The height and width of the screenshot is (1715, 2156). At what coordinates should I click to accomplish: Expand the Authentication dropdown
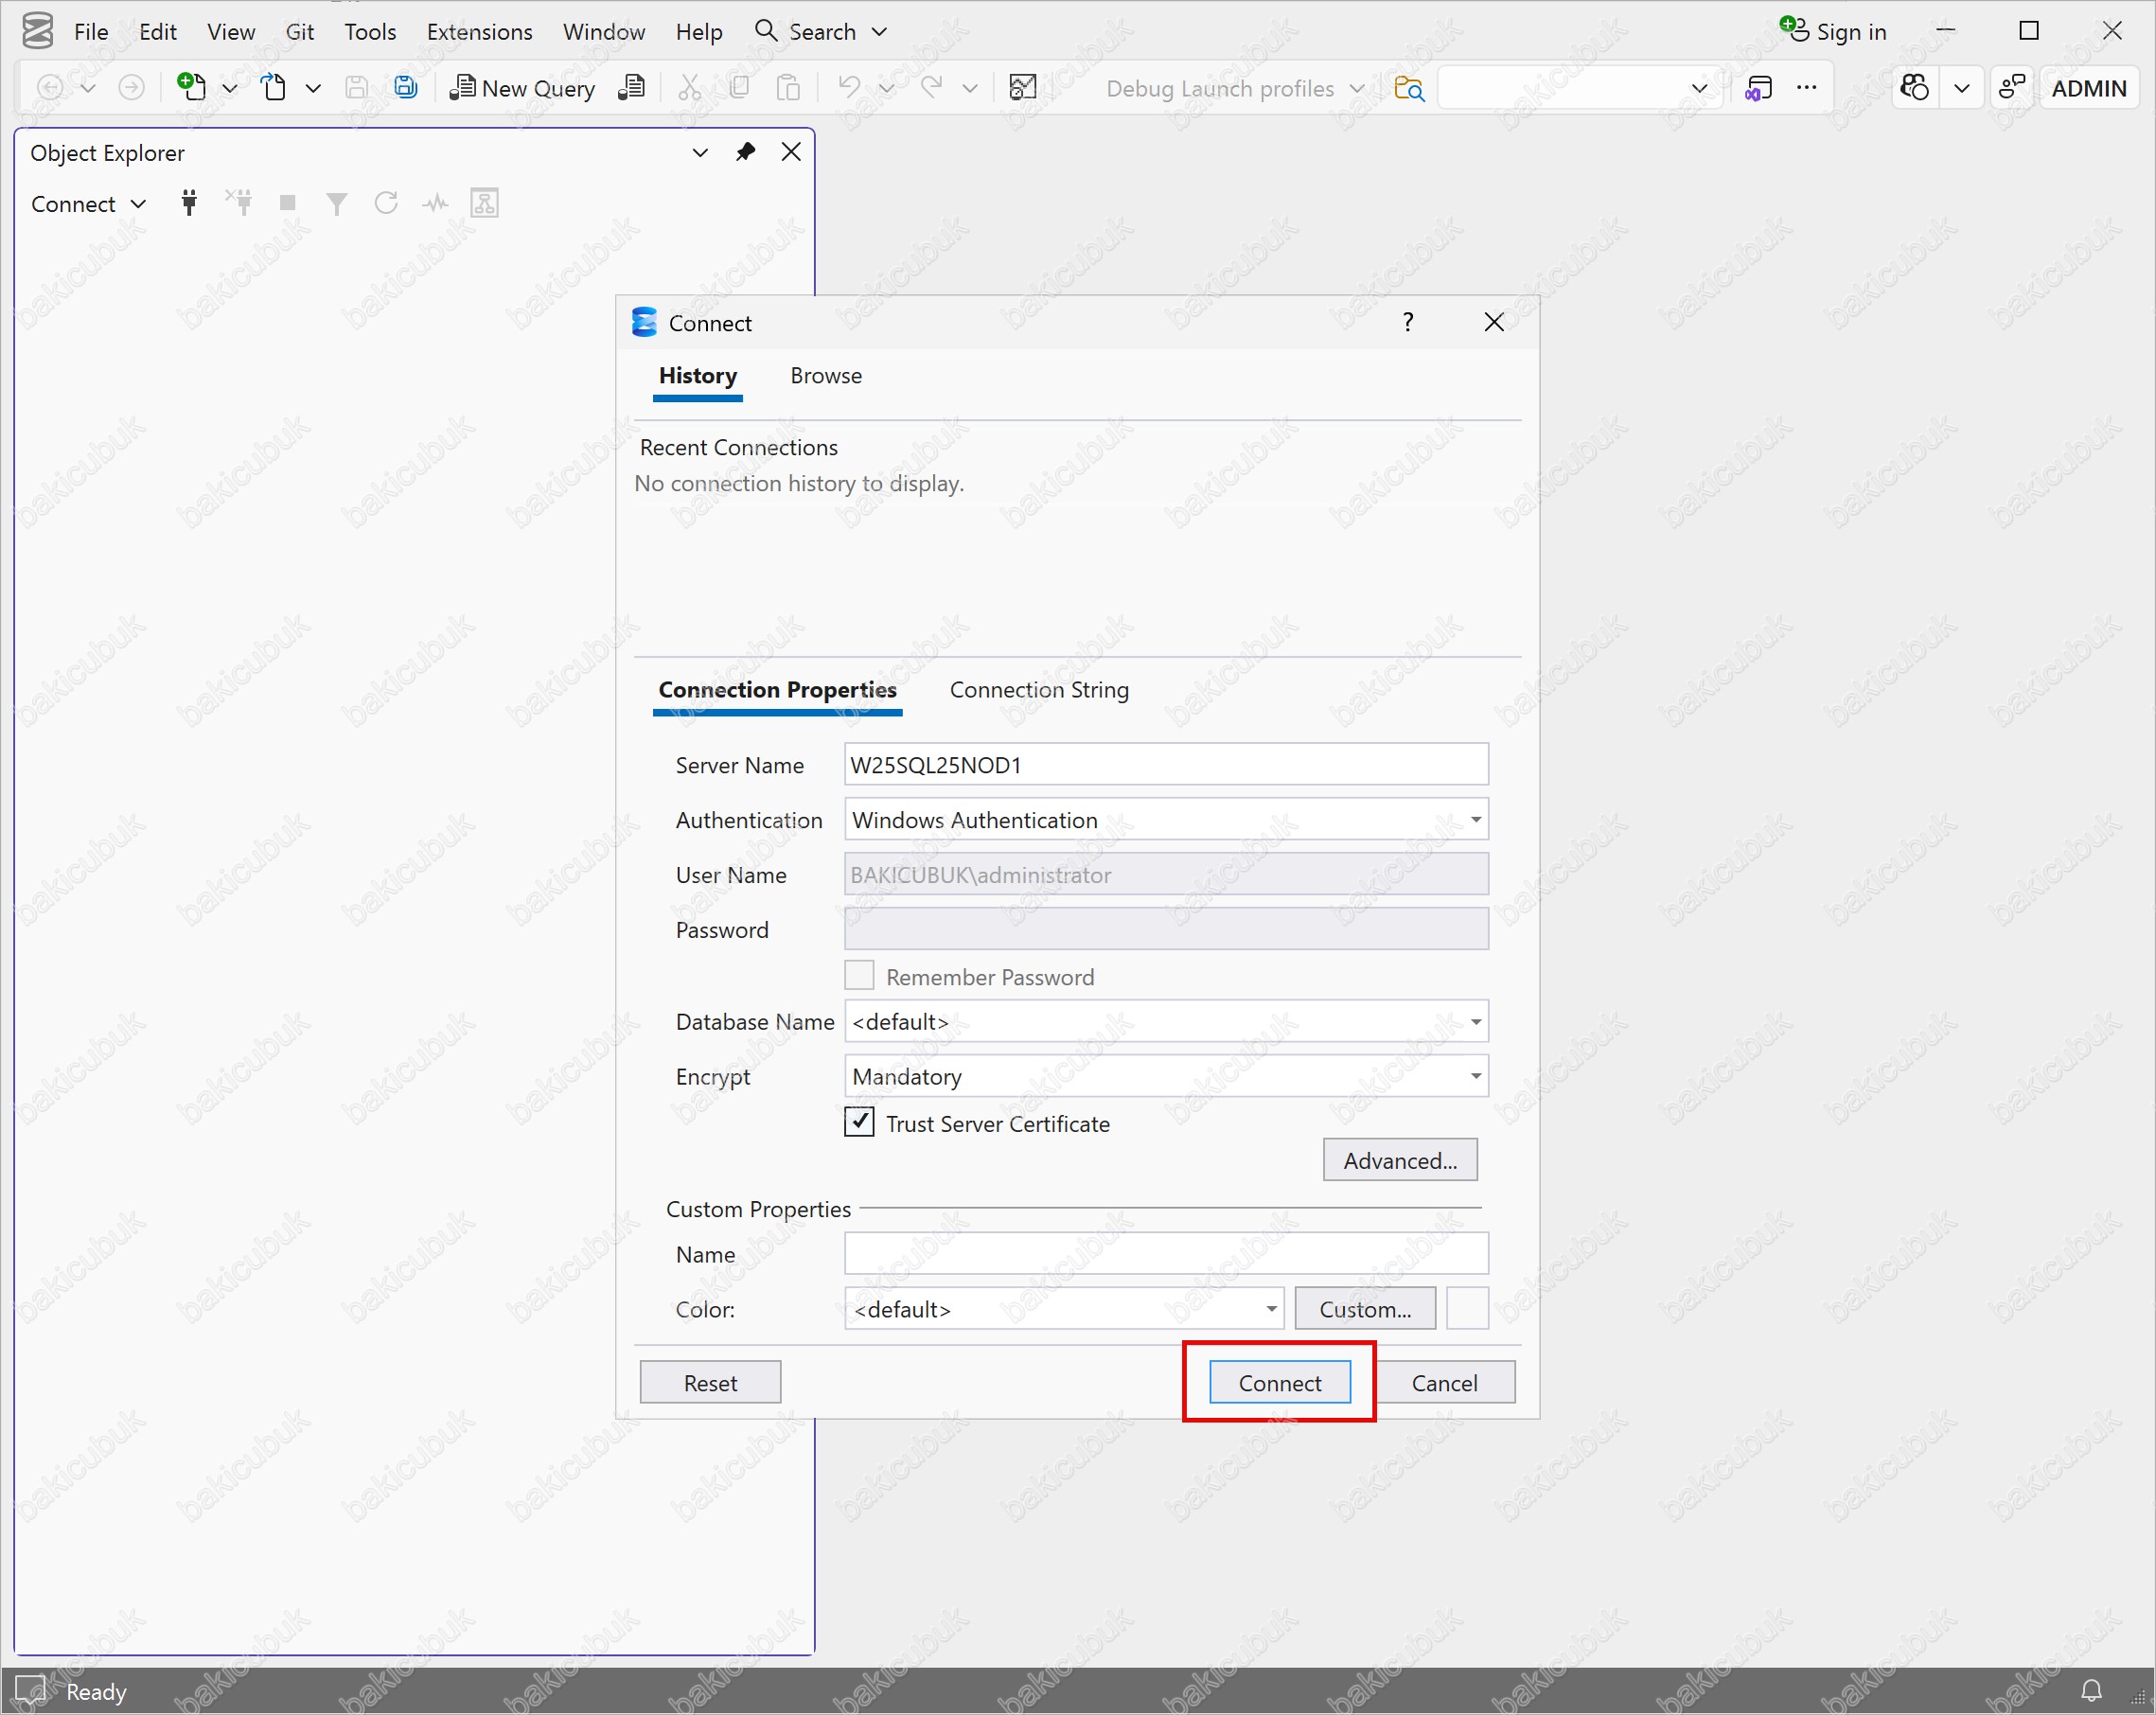(x=1475, y=820)
